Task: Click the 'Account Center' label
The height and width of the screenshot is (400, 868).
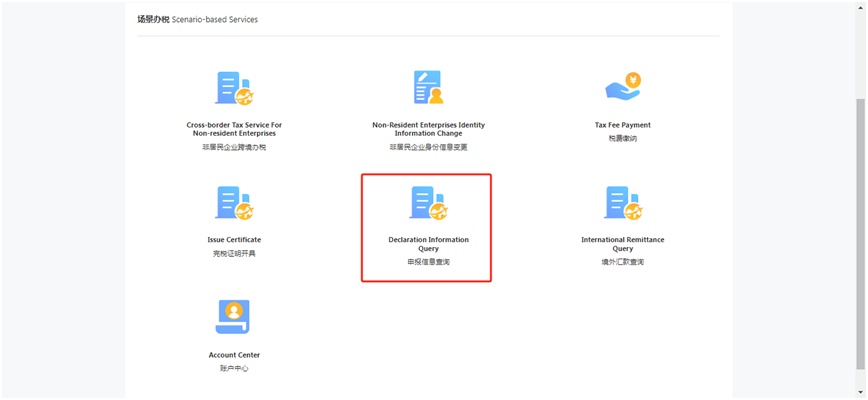Action: [234, 355]
